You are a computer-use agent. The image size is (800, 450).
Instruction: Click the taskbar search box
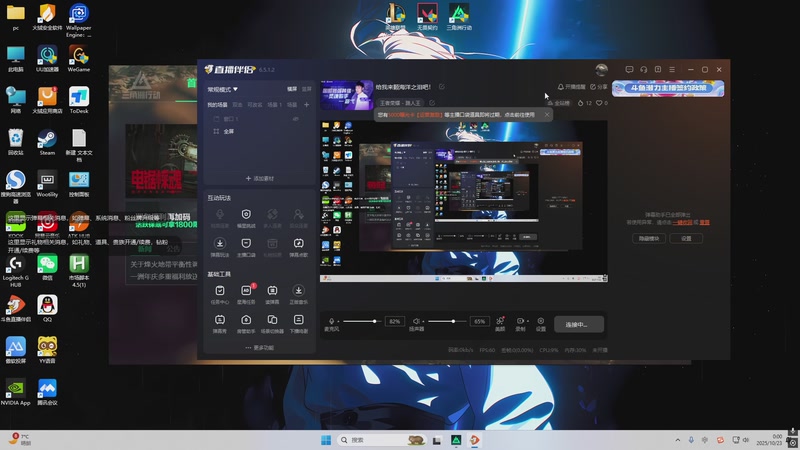click(382, 440)
